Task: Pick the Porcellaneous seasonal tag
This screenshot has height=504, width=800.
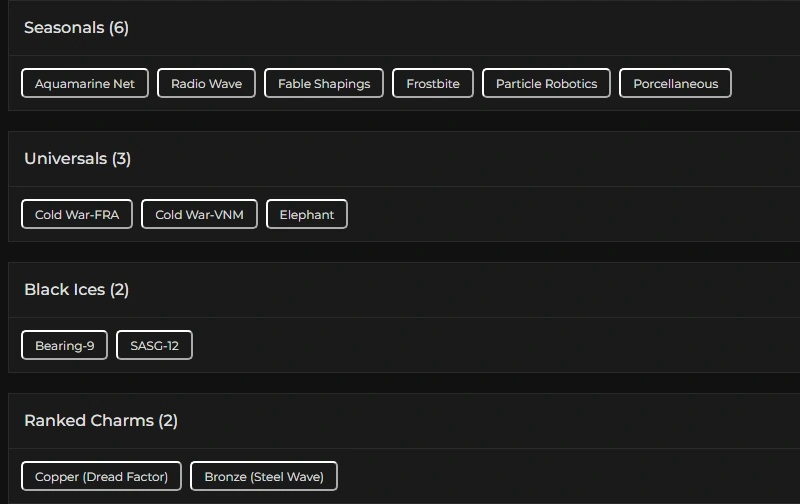Action: pos(675,83)
